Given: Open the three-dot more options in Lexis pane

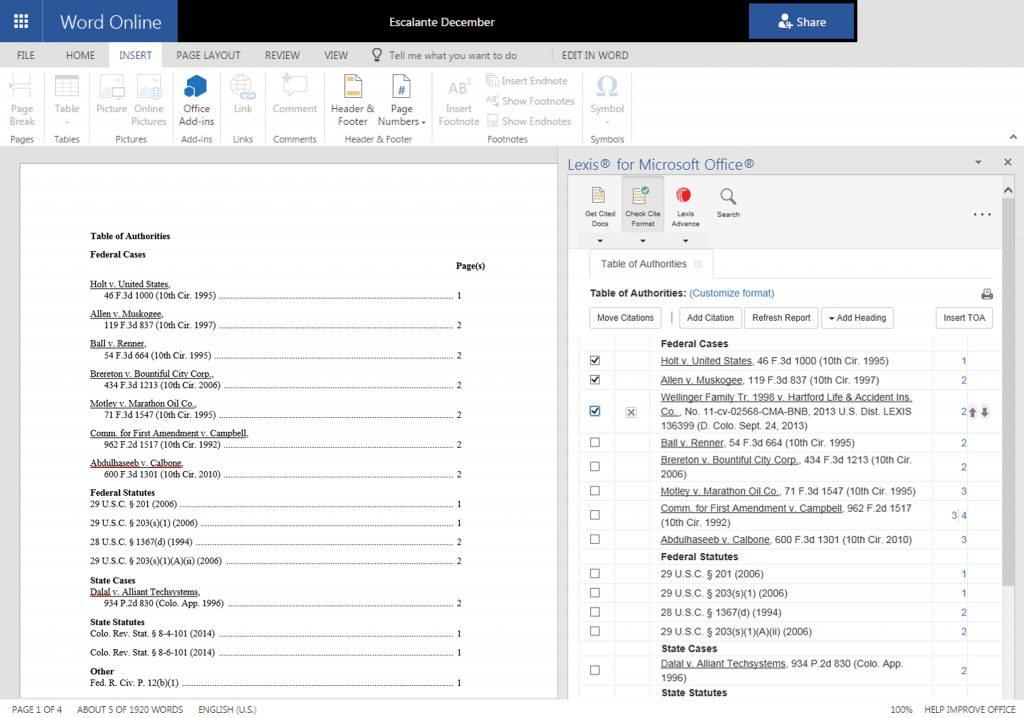Looking at the screenshot, I should pyautogui.click(x=982, y=214).
